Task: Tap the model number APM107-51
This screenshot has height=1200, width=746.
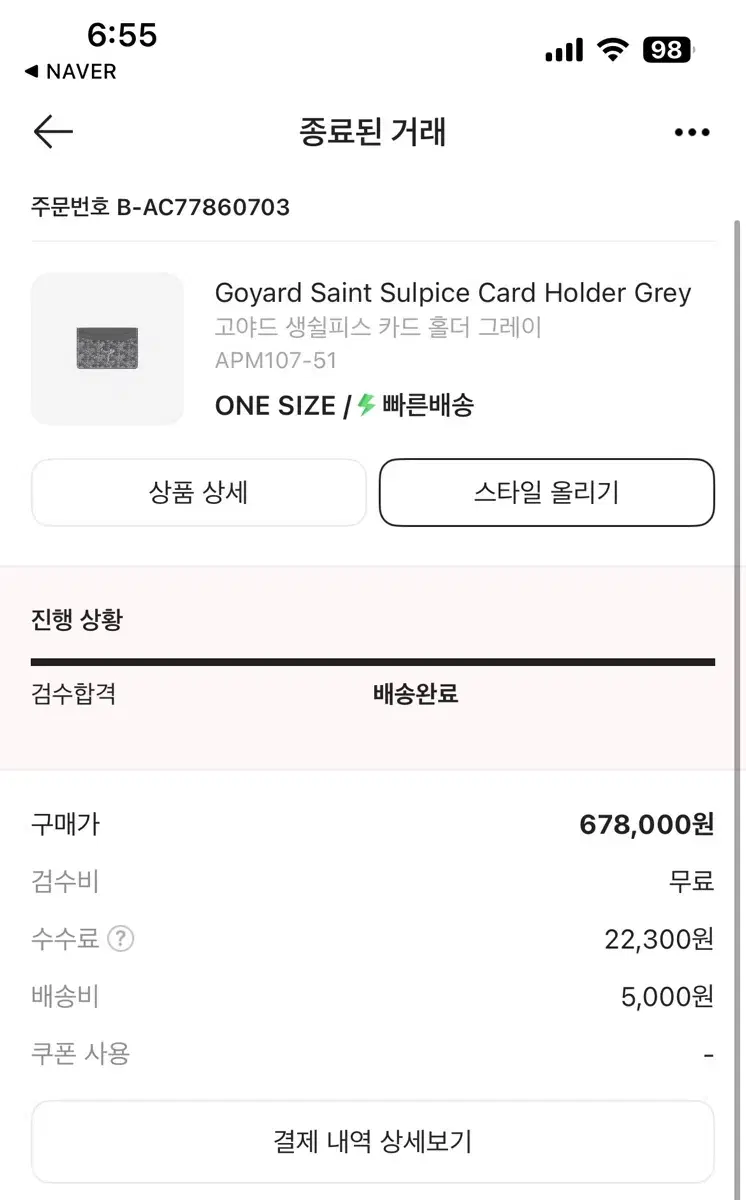Action: pyautogui.click(x=276, y=361)
